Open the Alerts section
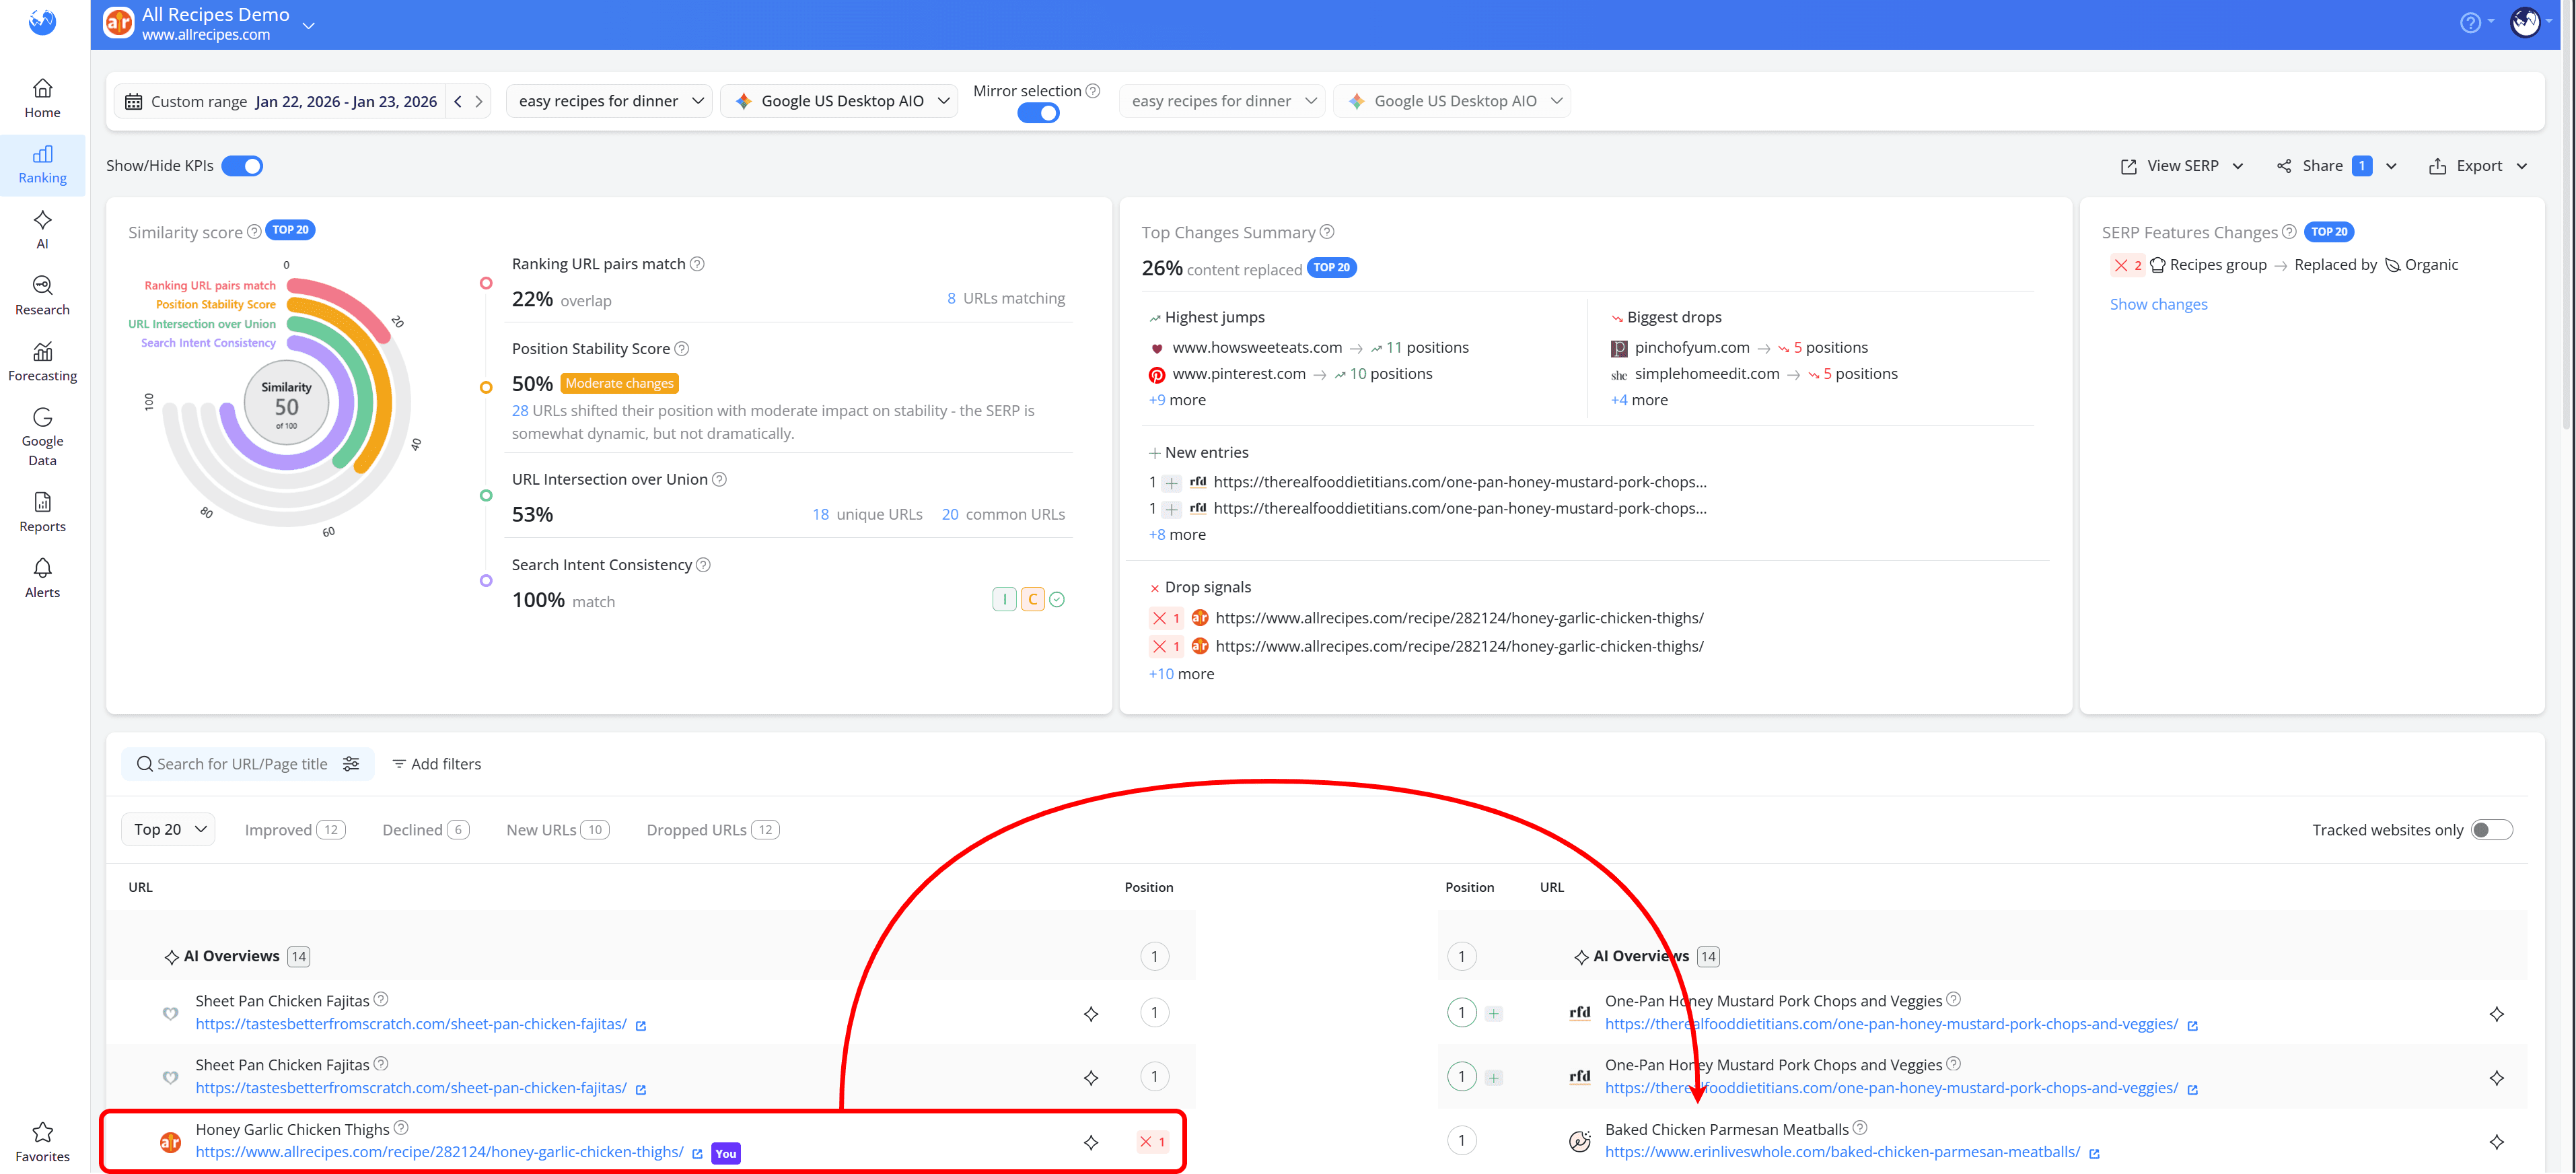2576x1174 pixels. click(42, 577)
